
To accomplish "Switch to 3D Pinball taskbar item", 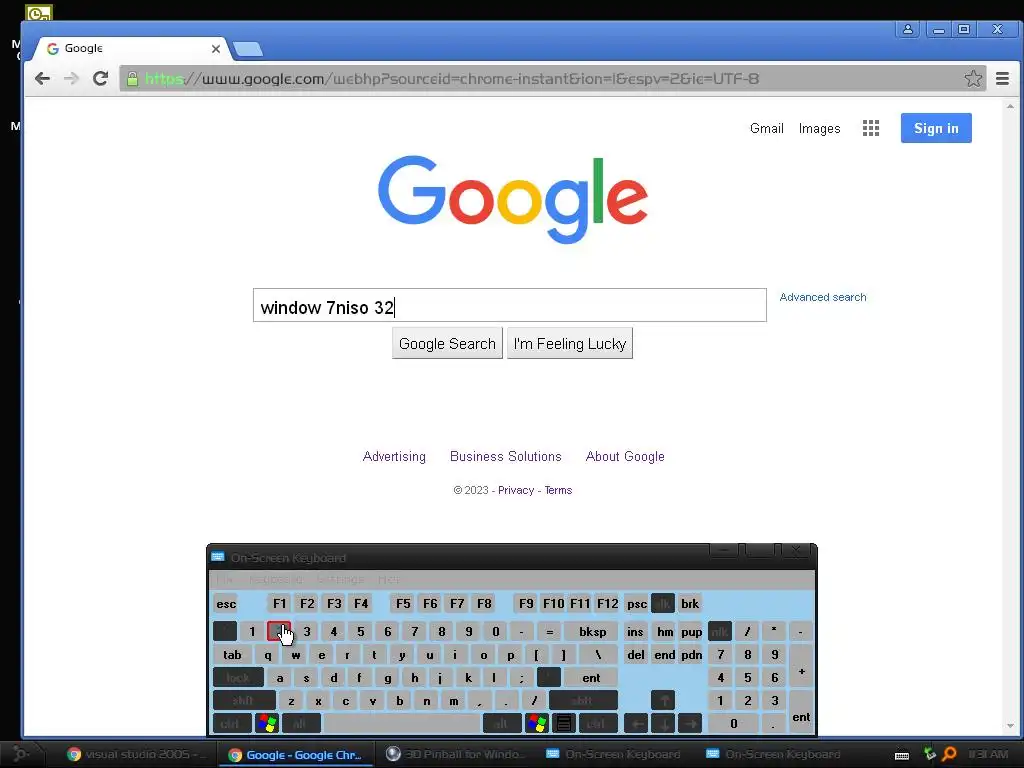I will click(x=455, y=754).
